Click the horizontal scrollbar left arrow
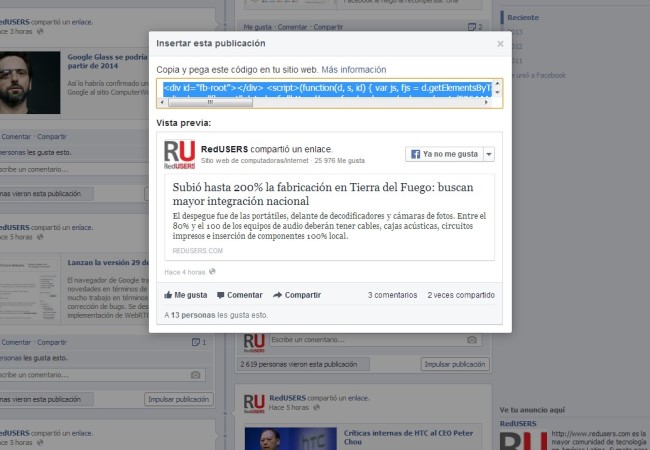The width and height of the screenshot is (650, 450). point(162,102)
